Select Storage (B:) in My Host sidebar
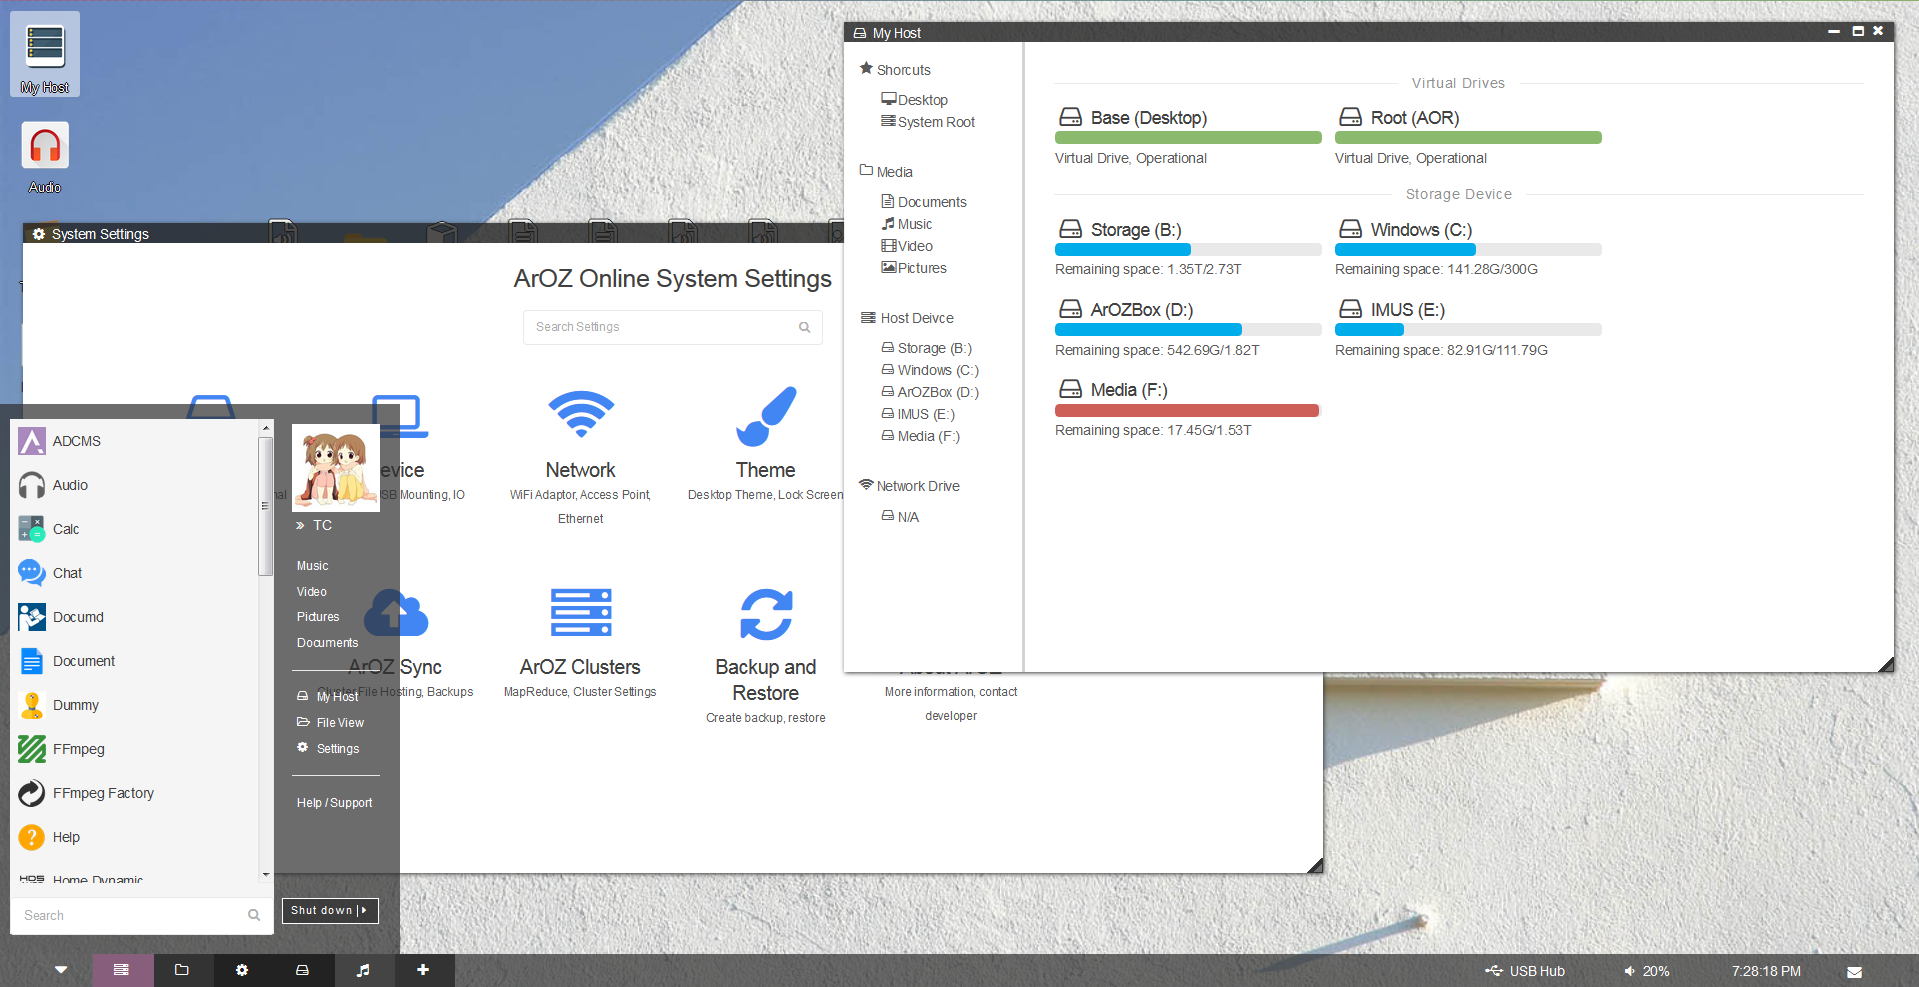Image resolution: width=1919 pixels, height=987 pixels. tap(926, 348)
